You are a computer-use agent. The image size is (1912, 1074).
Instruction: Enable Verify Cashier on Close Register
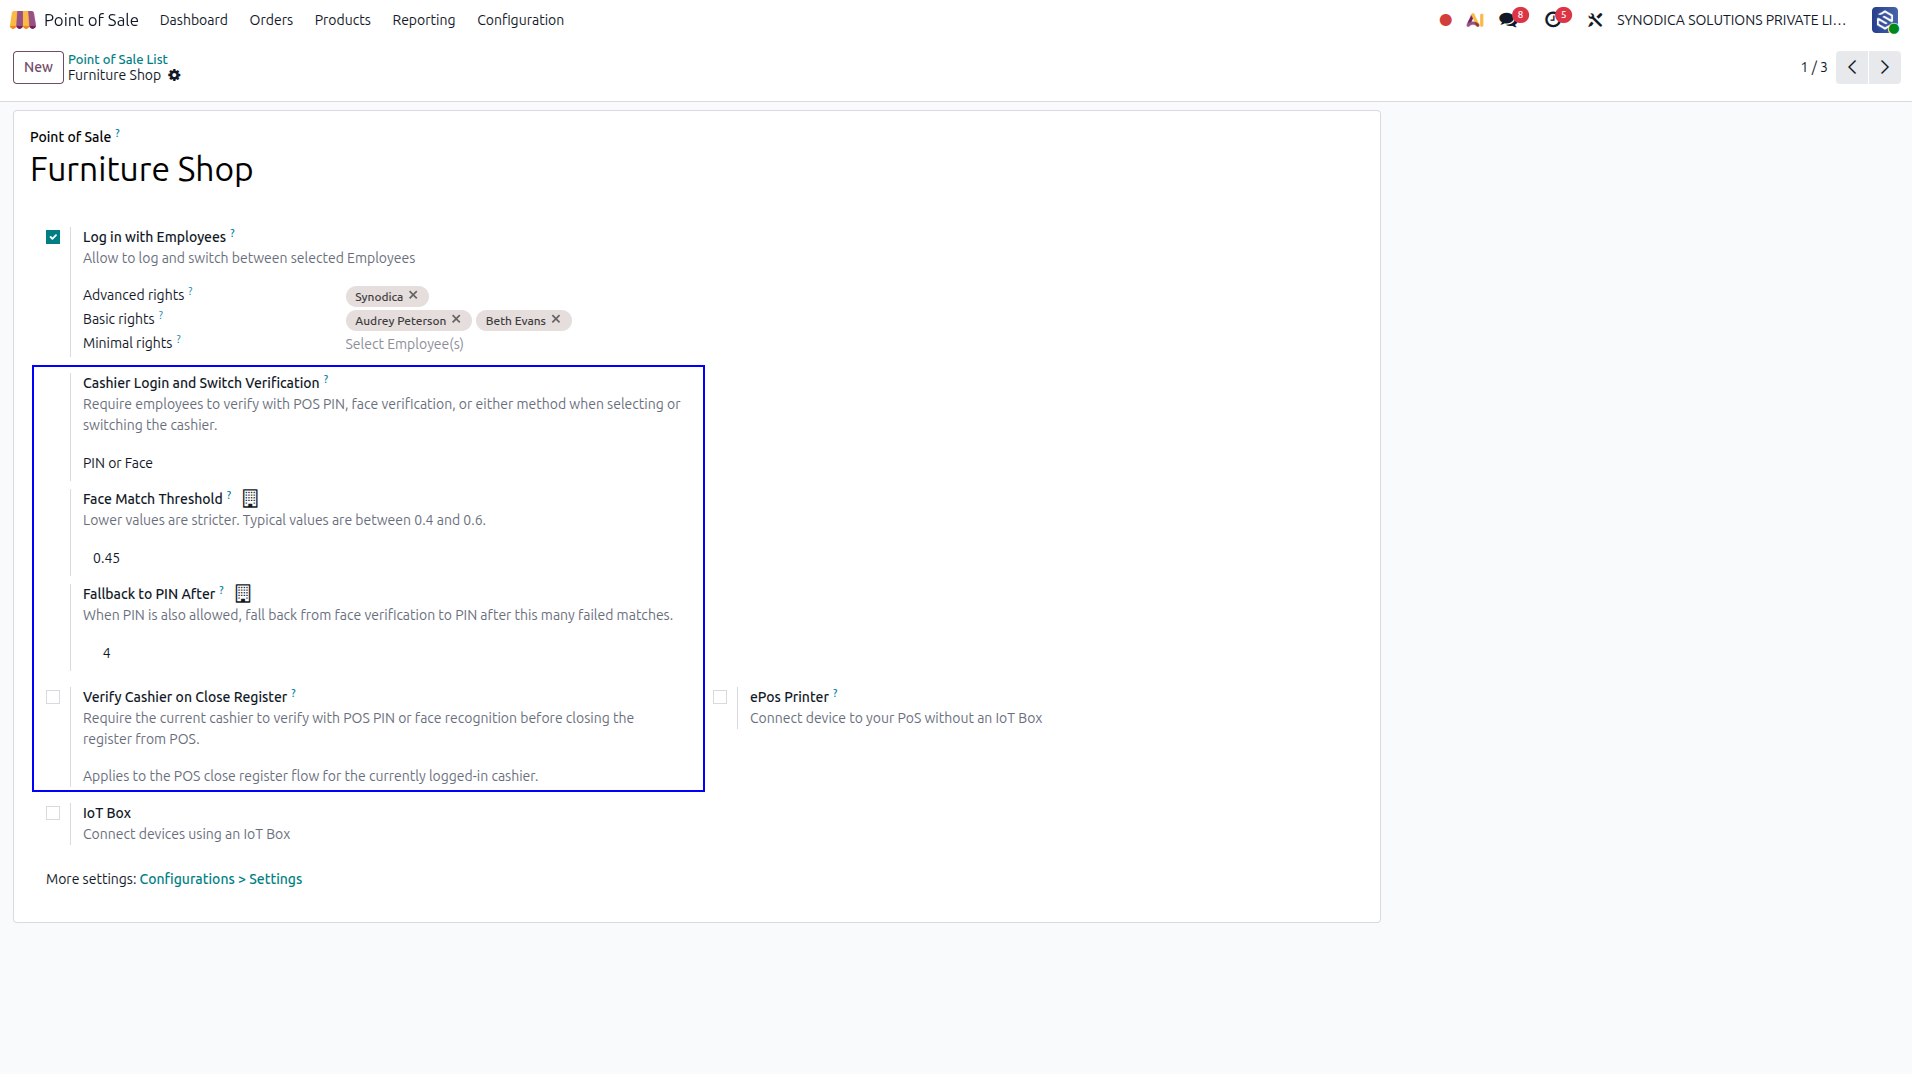(x=53, y=697)
